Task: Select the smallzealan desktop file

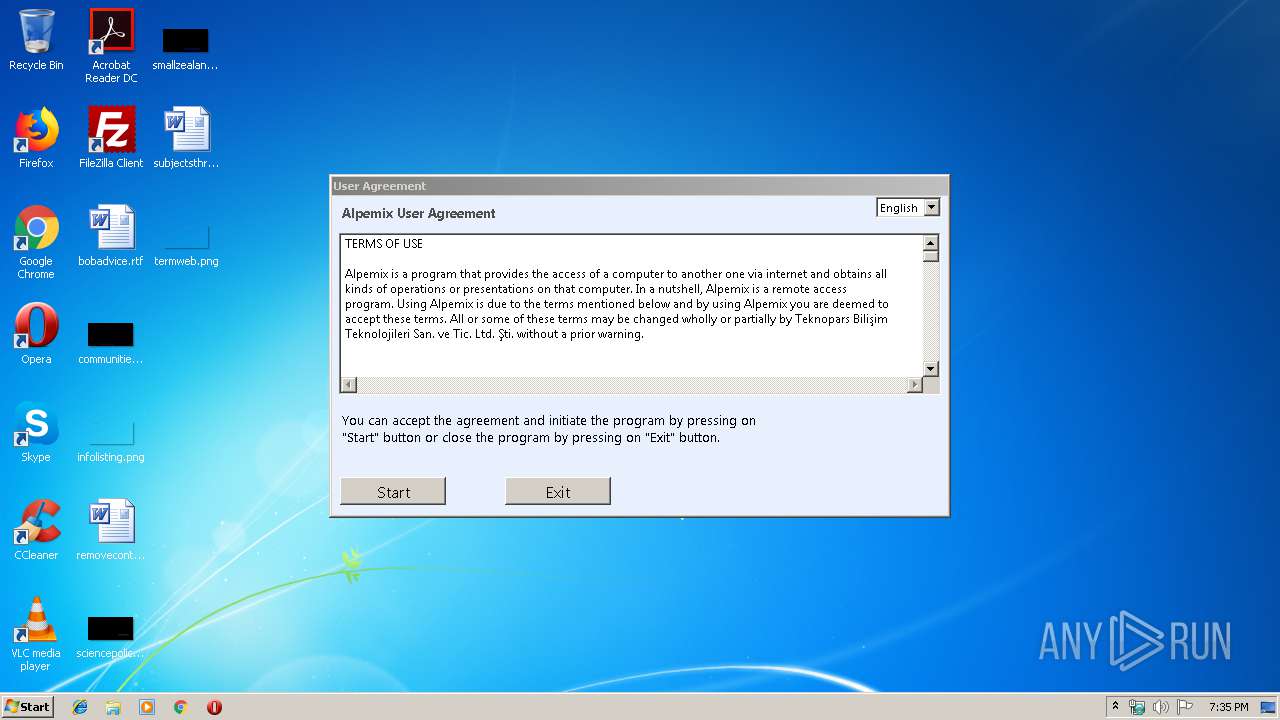Action: (x=186, y=48)
